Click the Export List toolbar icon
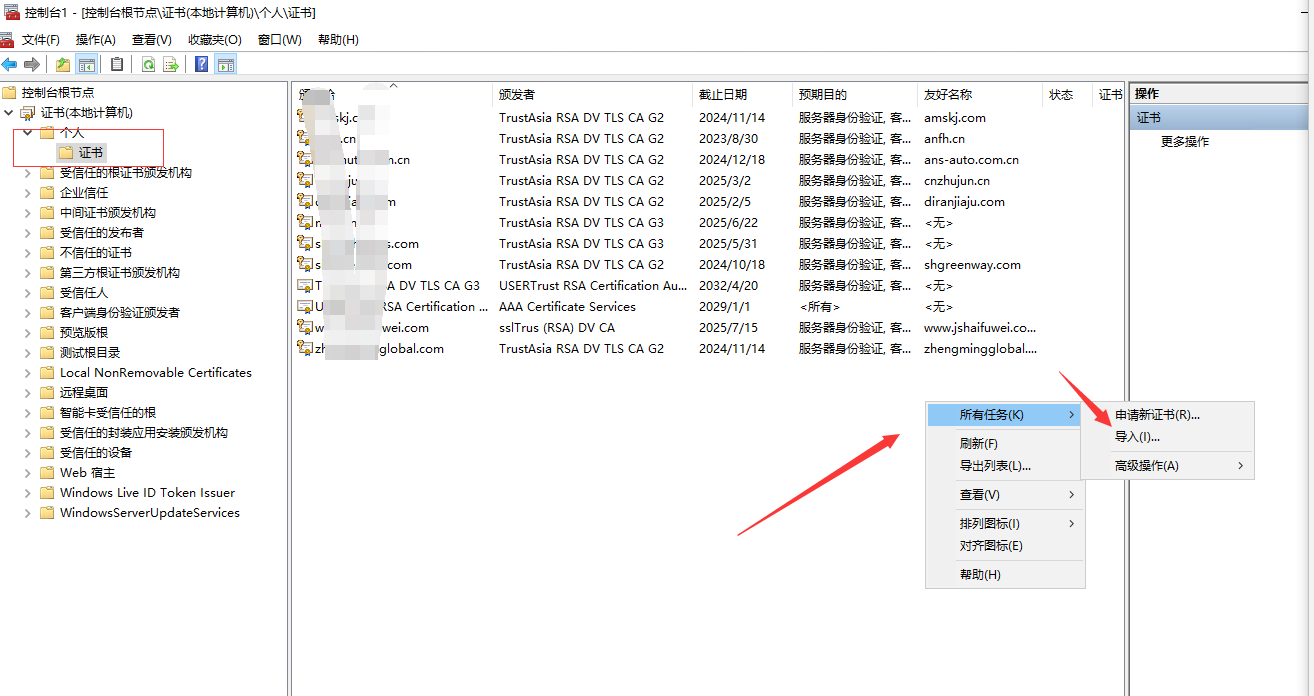 [x=171, y=65]
